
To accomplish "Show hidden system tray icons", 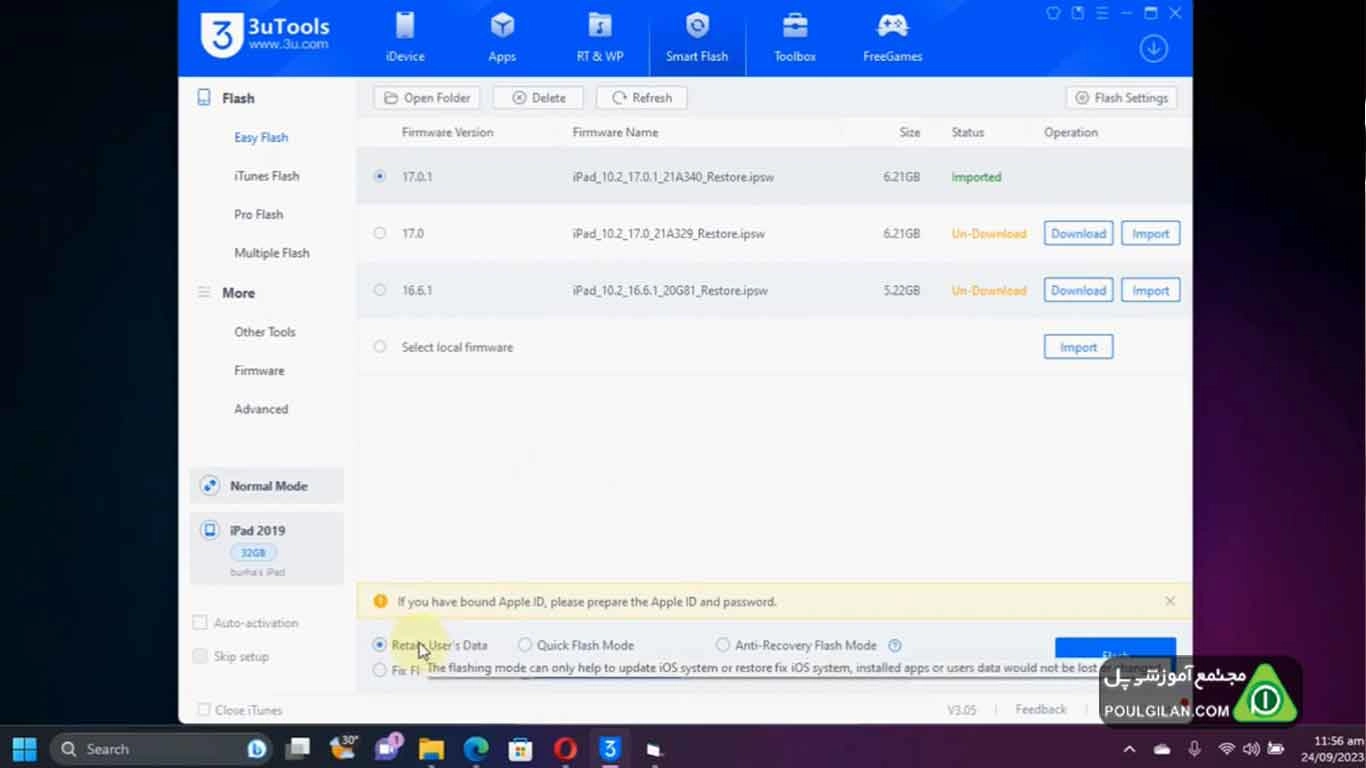I will pyautogui.click(x=1129, y=749).
